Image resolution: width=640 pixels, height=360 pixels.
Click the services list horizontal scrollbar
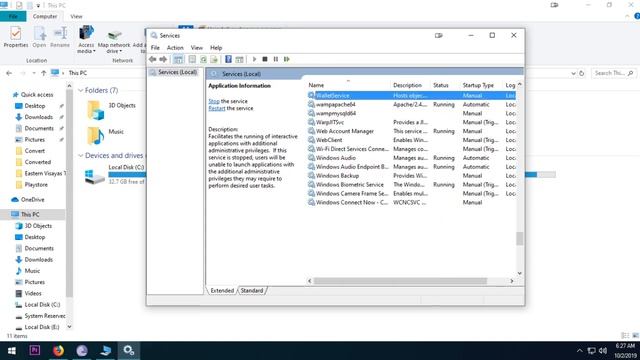(x=400, y=281)
